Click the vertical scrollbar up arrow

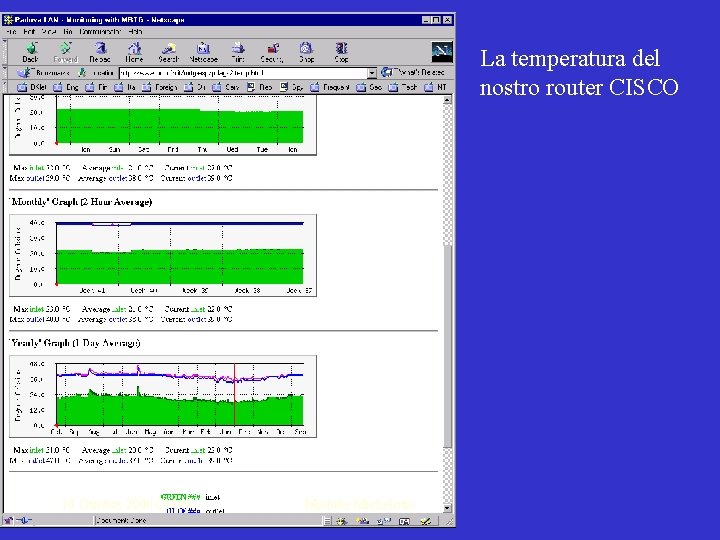coord(447,100)
